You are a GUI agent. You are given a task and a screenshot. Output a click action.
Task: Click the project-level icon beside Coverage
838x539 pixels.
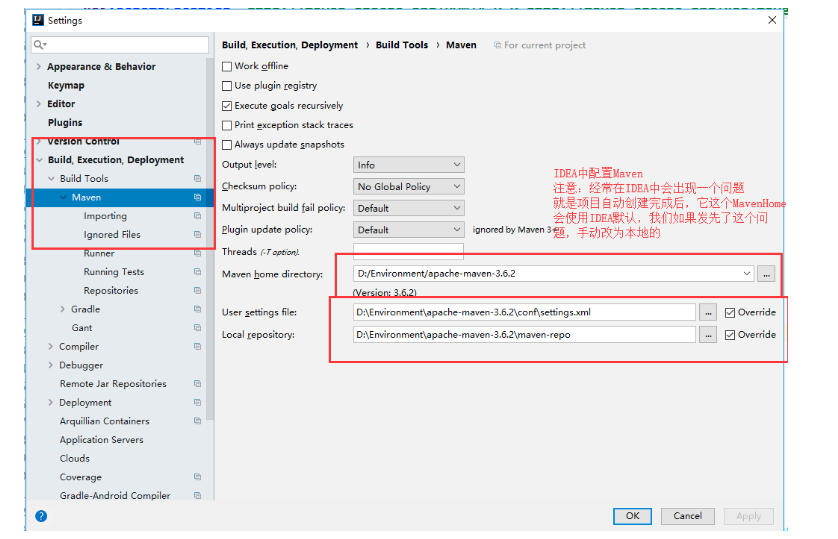[x=197, y=477]
